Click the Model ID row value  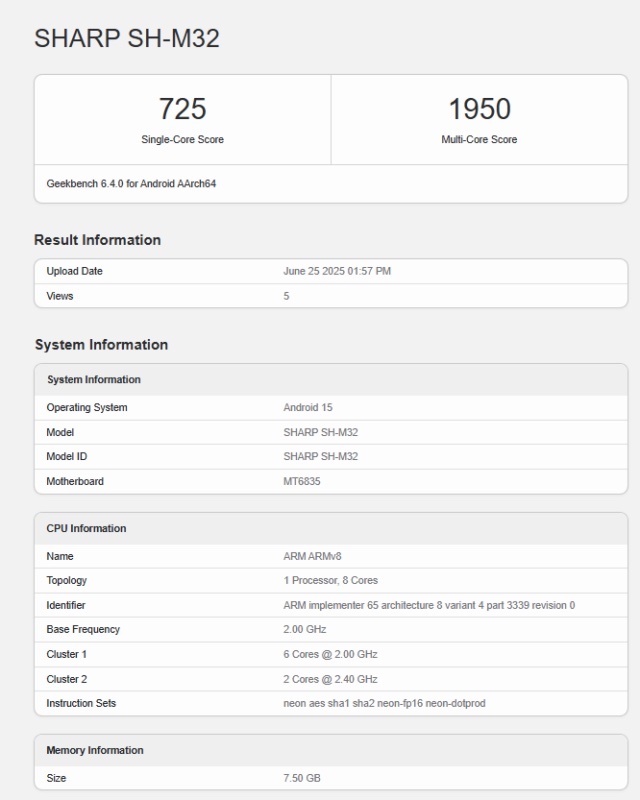(321, 456)
